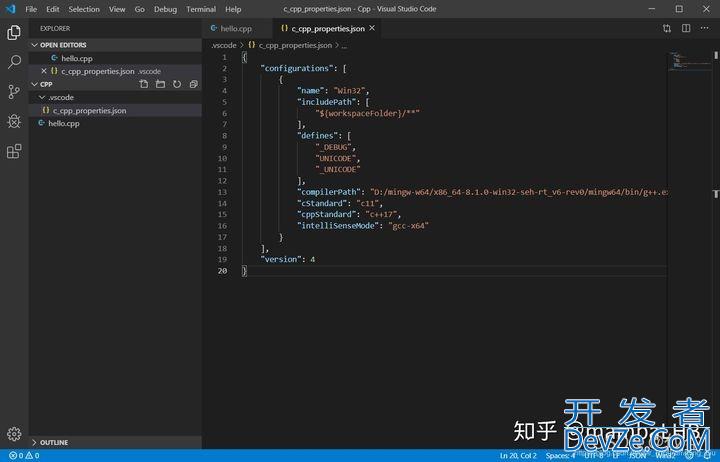Collapse the .vscode folder

(x=42, y=97)
